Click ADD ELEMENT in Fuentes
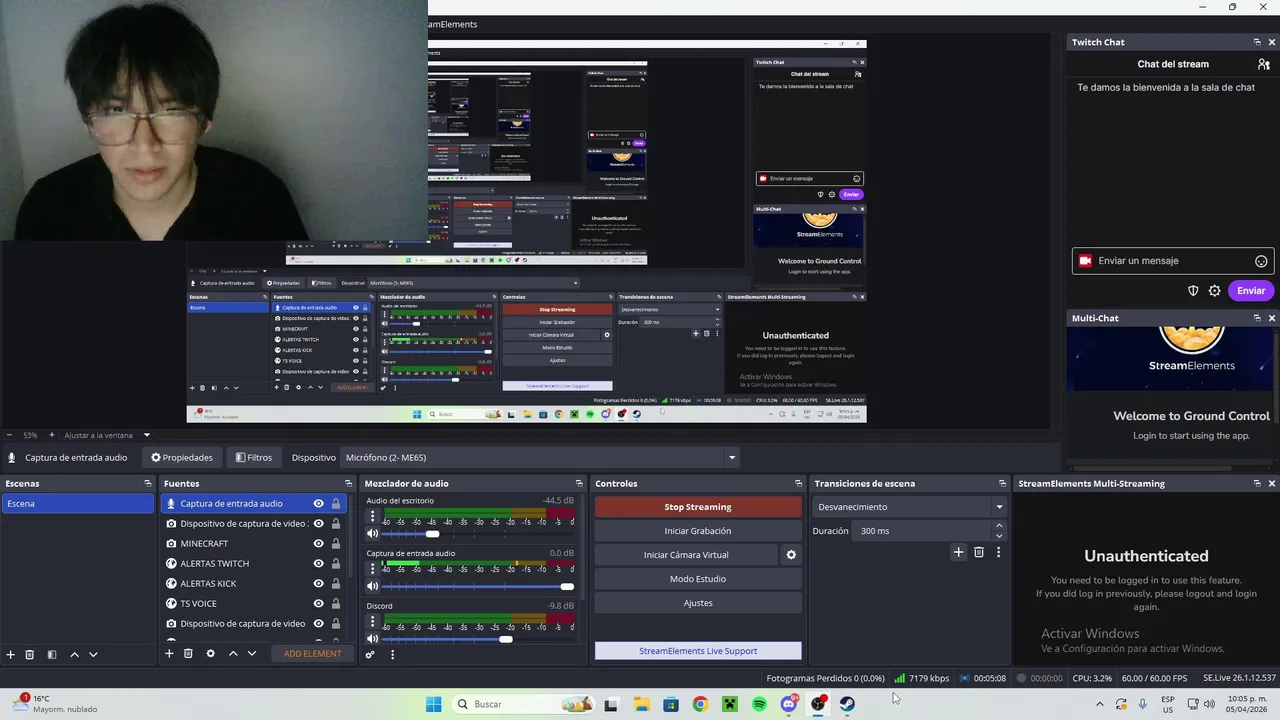 tap(312, 654)
